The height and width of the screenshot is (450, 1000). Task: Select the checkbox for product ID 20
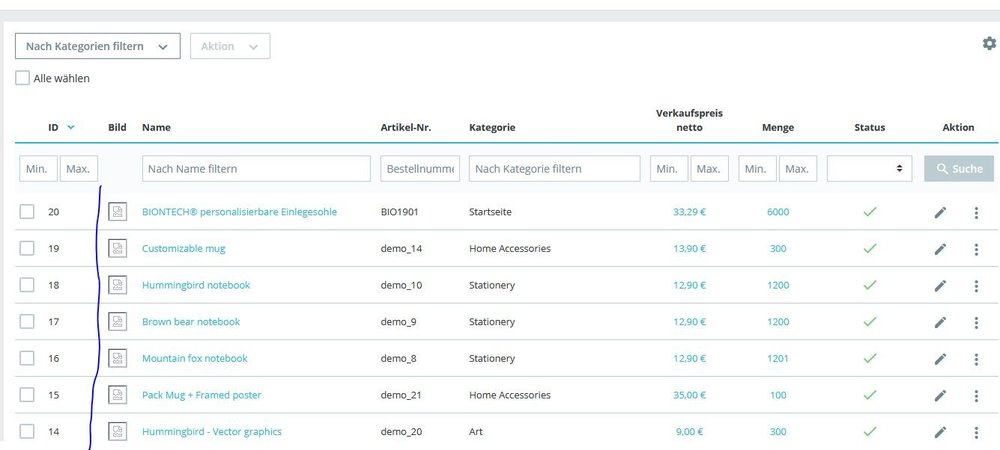point(27,212)
